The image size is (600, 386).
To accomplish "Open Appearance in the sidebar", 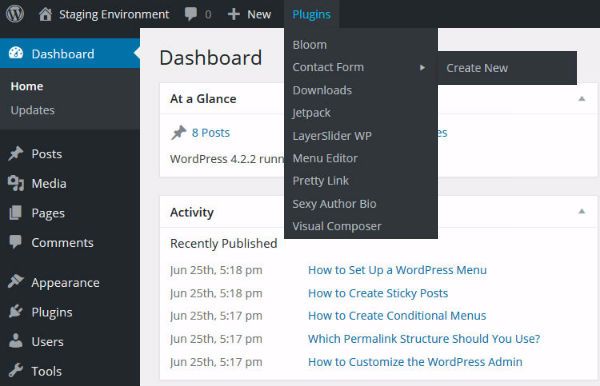I will [x=65, y=283].
